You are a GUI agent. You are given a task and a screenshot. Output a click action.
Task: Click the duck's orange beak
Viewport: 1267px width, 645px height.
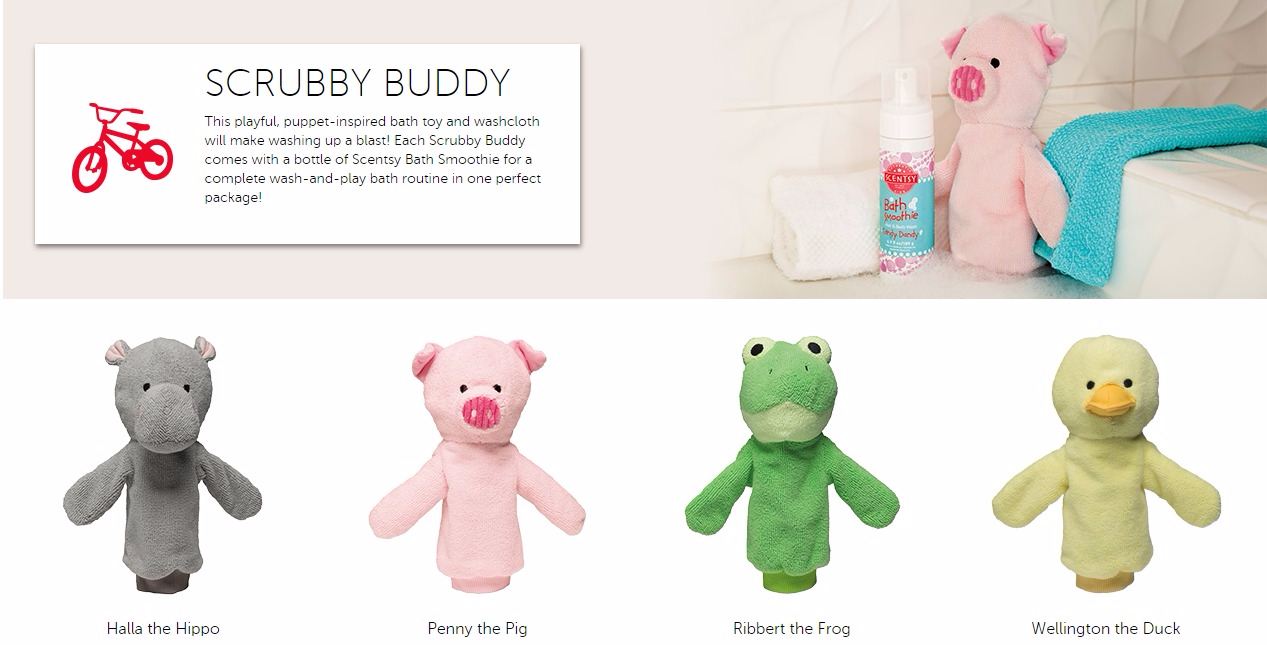click(1109, 400)
